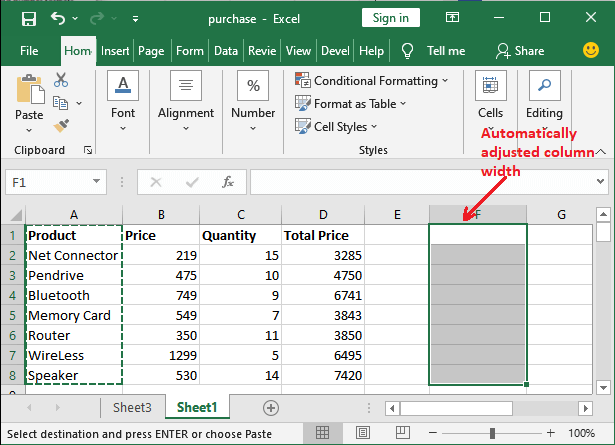Viewport: 615px width, 445px height.
Task: Click the Share button
Action: pos(520,51)
